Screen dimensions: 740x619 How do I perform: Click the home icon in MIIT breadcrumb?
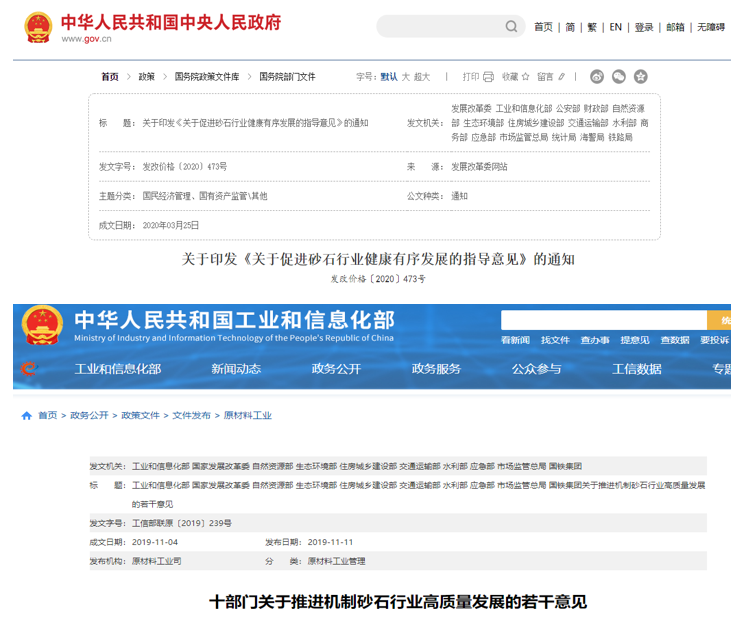click(x=26, y=415)
